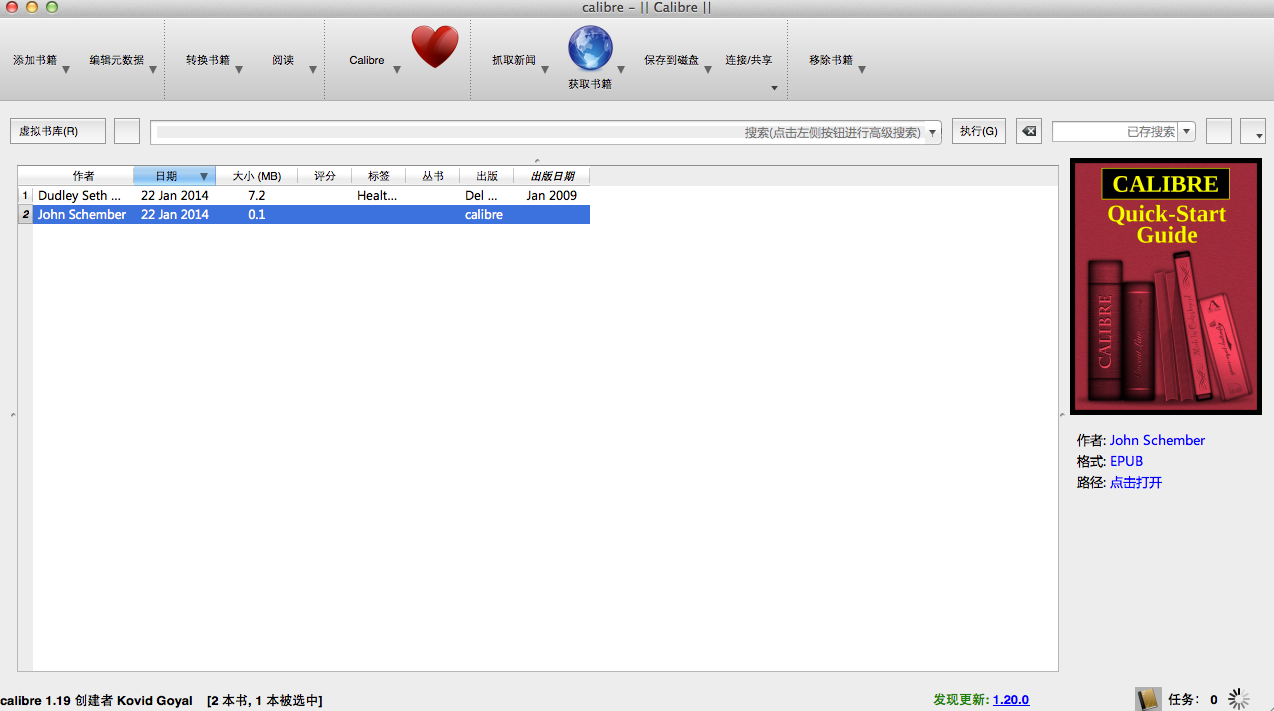Open the search history dropdown arrow
Image resolution: width=1274 pixels, height=711 pixels.
(x=933, y=132)
